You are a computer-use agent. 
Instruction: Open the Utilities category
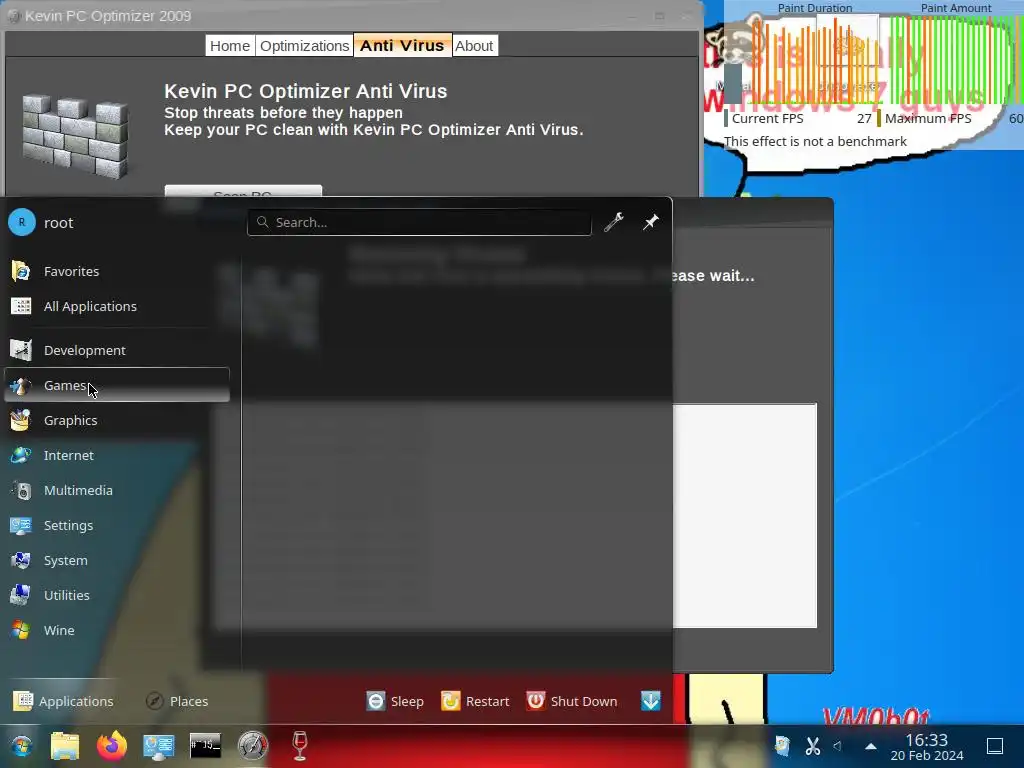pyautogui.click(x=116, y=595)
